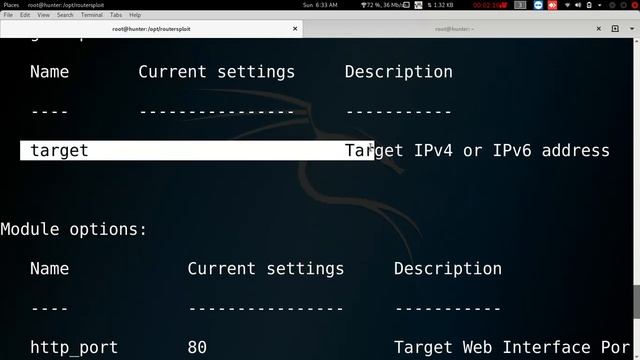The height and width of the screenshot is (360, 640).
Task: Open the network status tray icon
Action: 567,5
